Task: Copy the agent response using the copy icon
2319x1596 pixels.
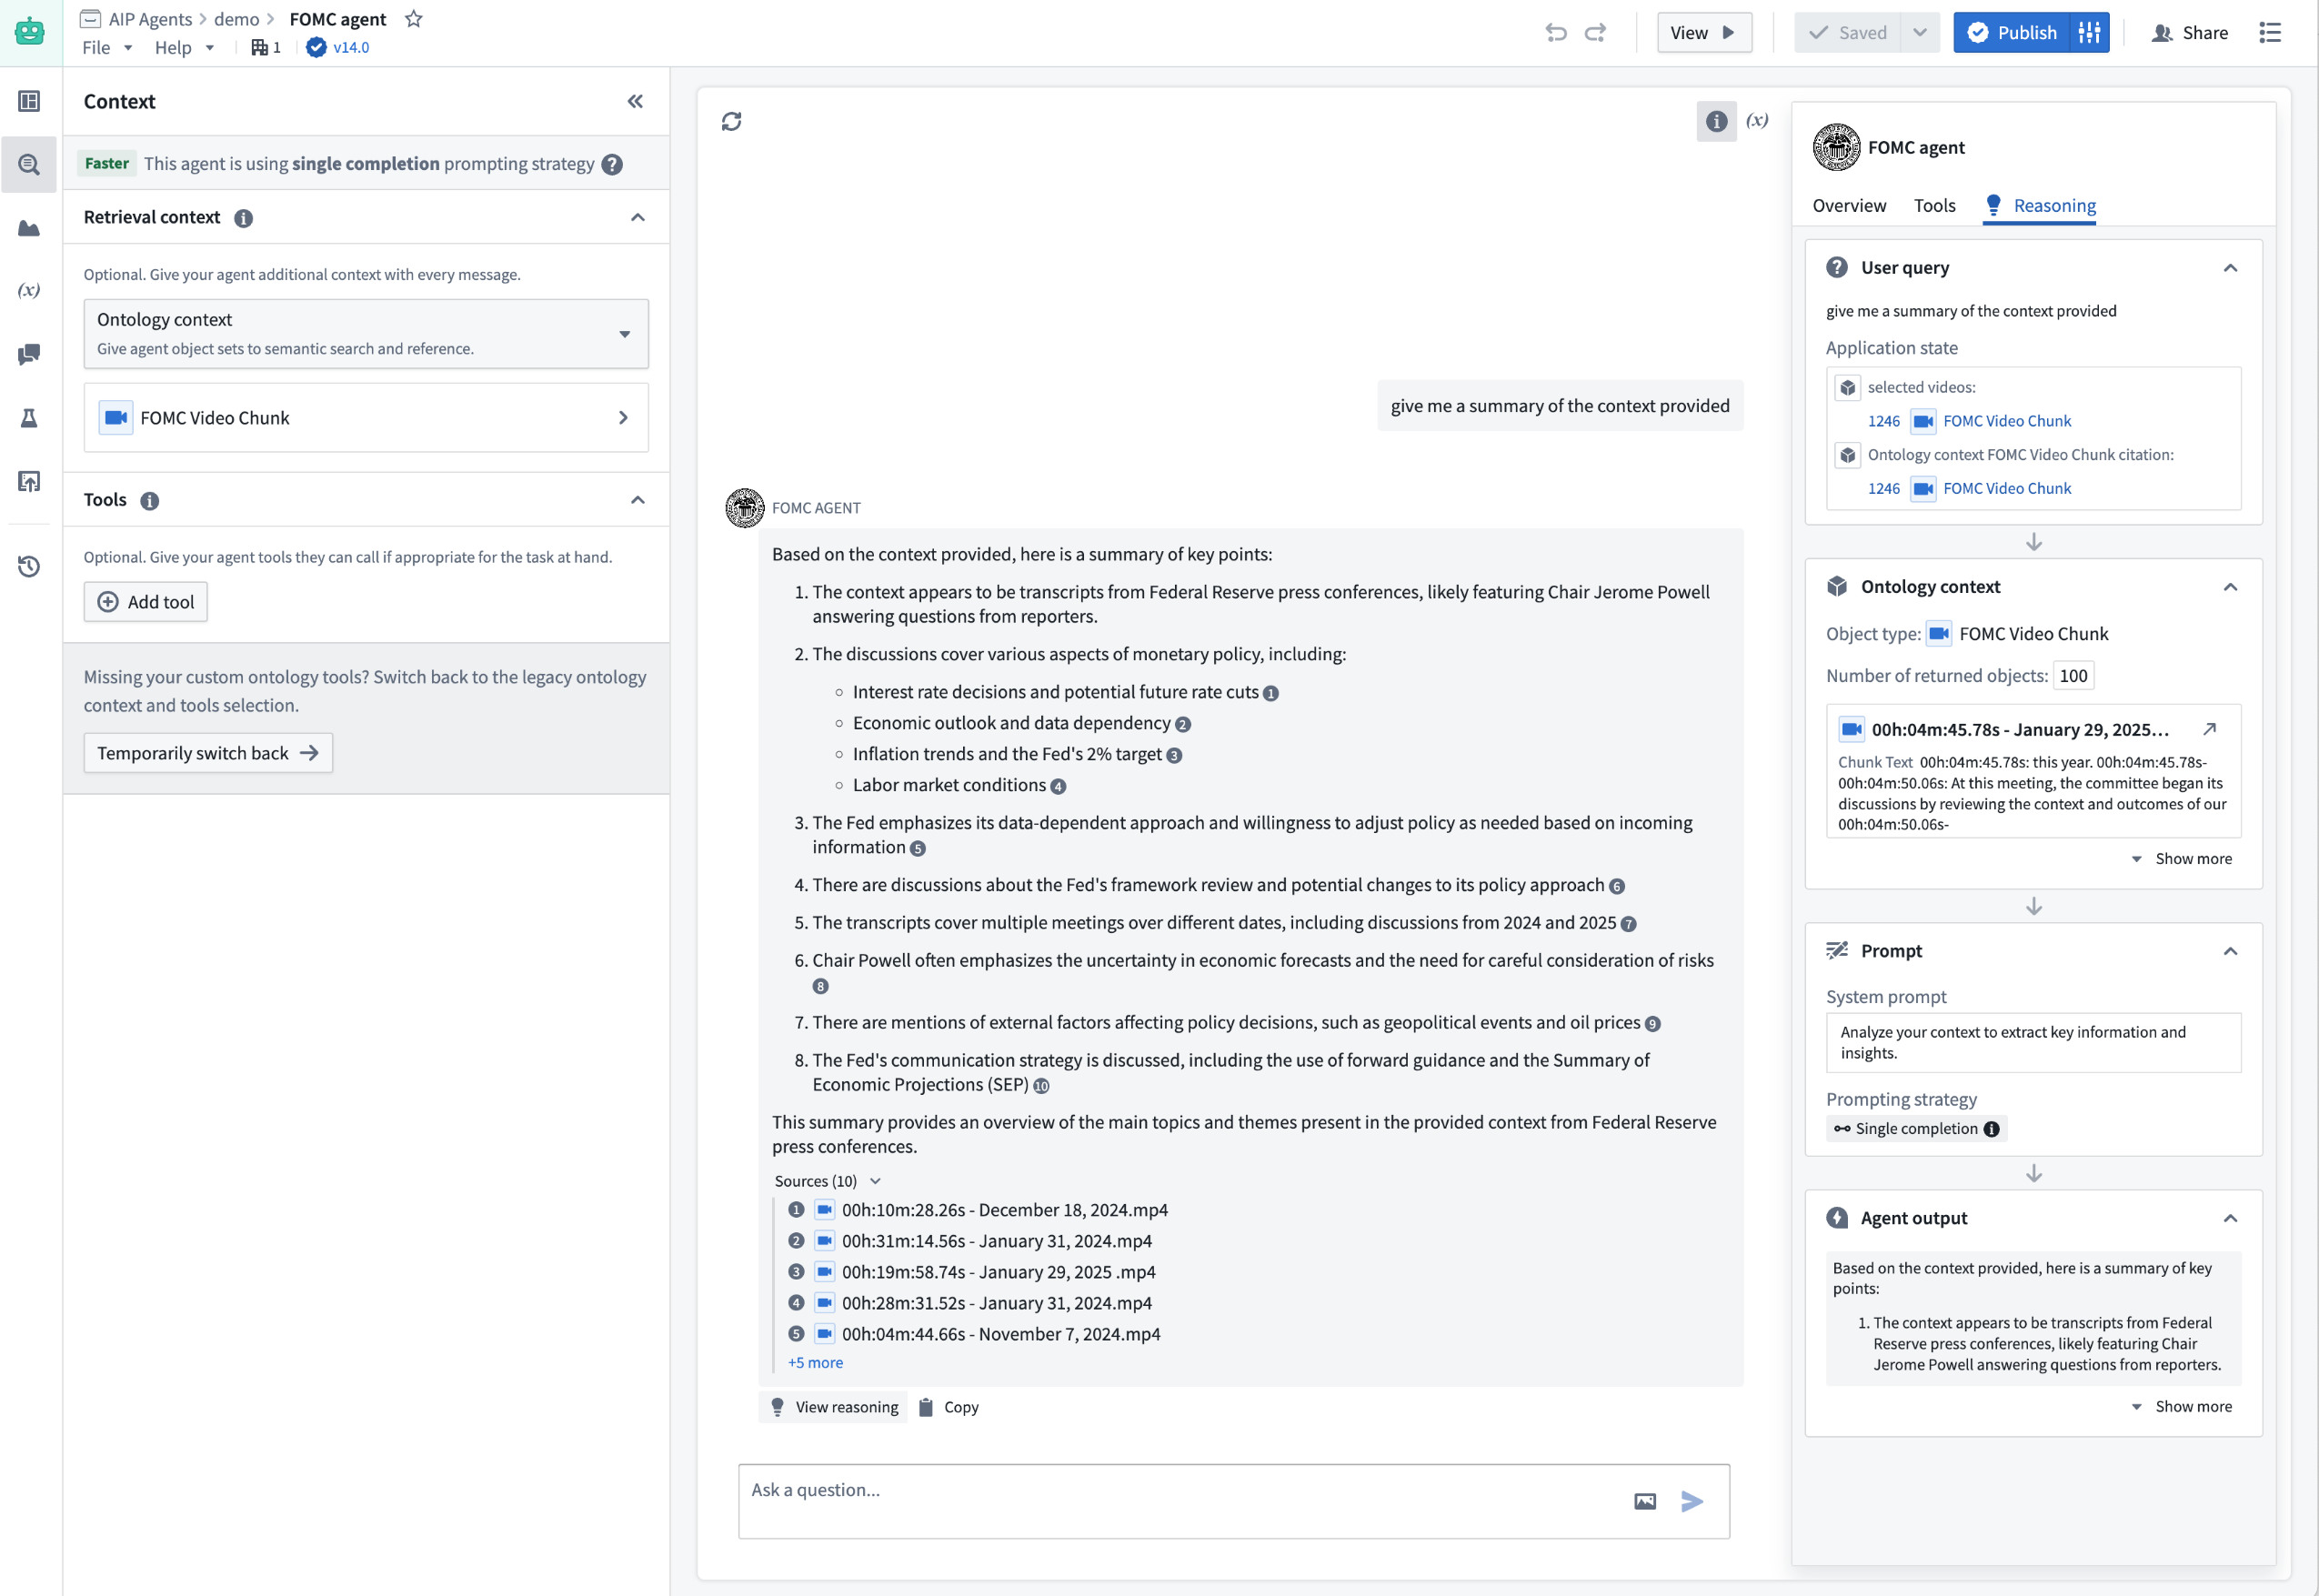Action: 926,1407
